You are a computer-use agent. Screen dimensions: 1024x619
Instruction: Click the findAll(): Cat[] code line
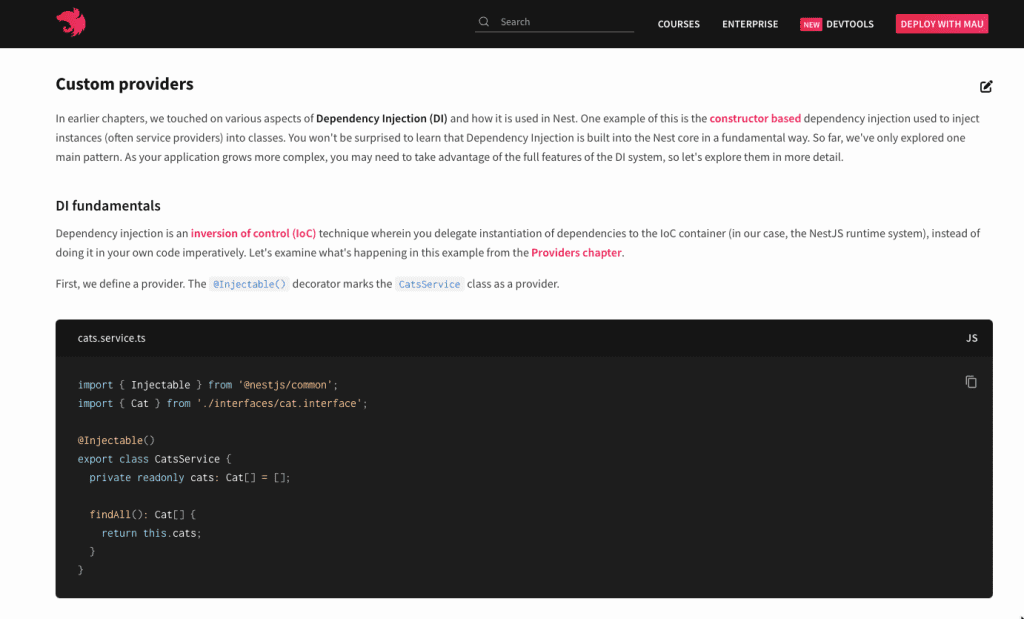[x=142, y=515]
